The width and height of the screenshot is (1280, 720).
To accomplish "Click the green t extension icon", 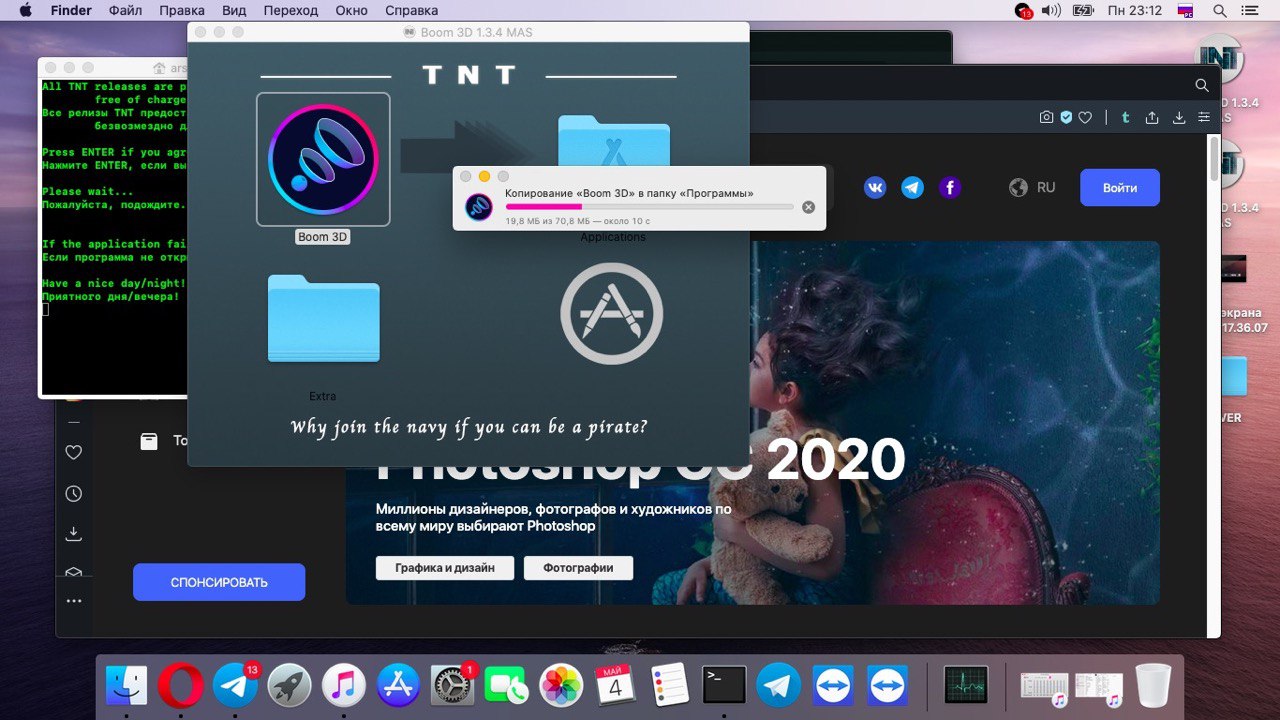I will click(x=1125, y=117).
